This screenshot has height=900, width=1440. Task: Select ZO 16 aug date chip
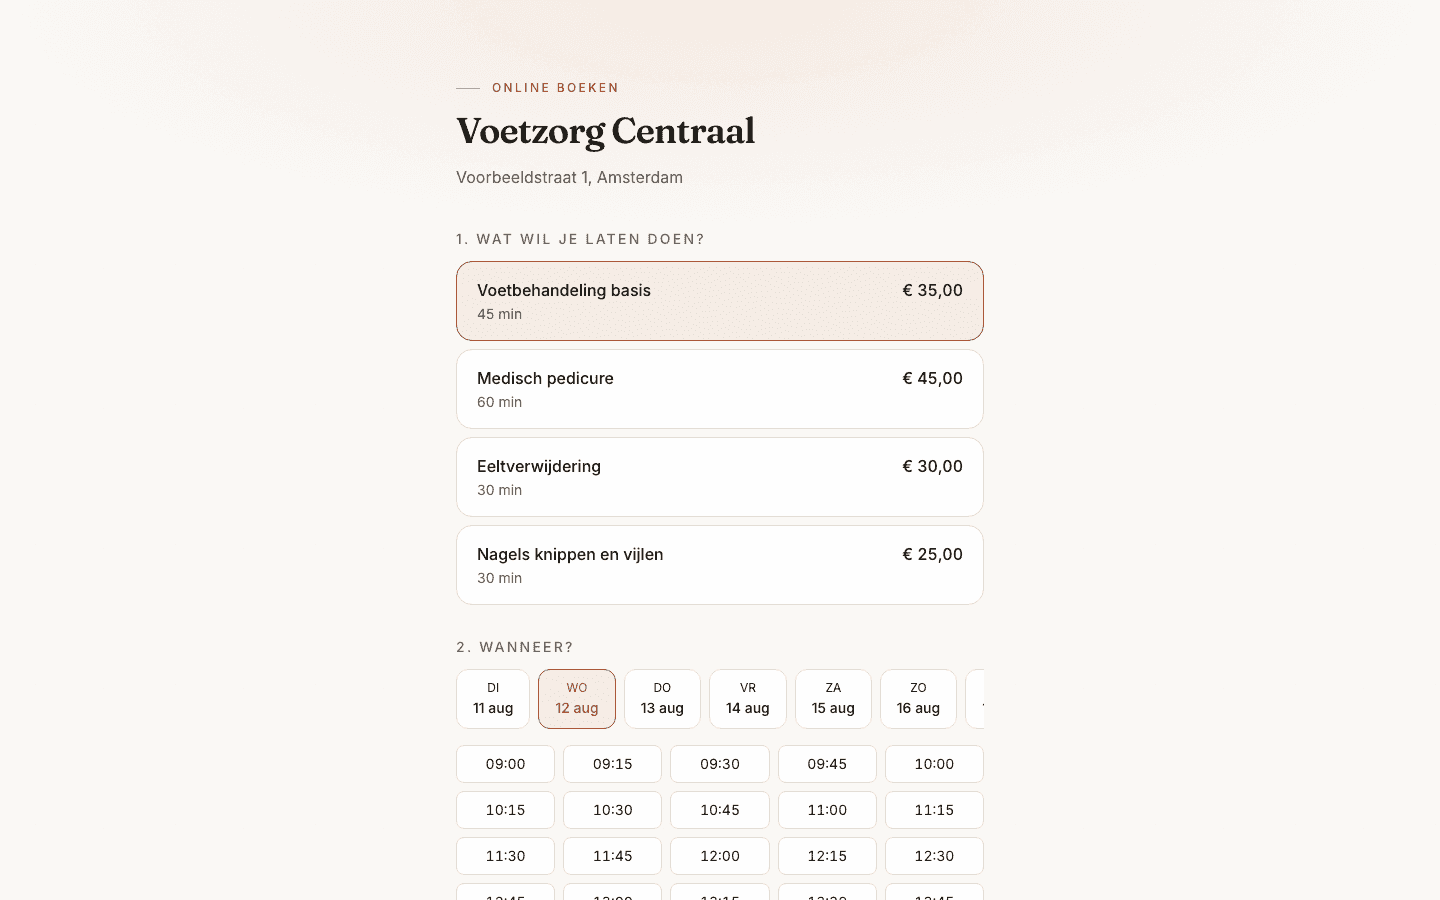point(918,699)
